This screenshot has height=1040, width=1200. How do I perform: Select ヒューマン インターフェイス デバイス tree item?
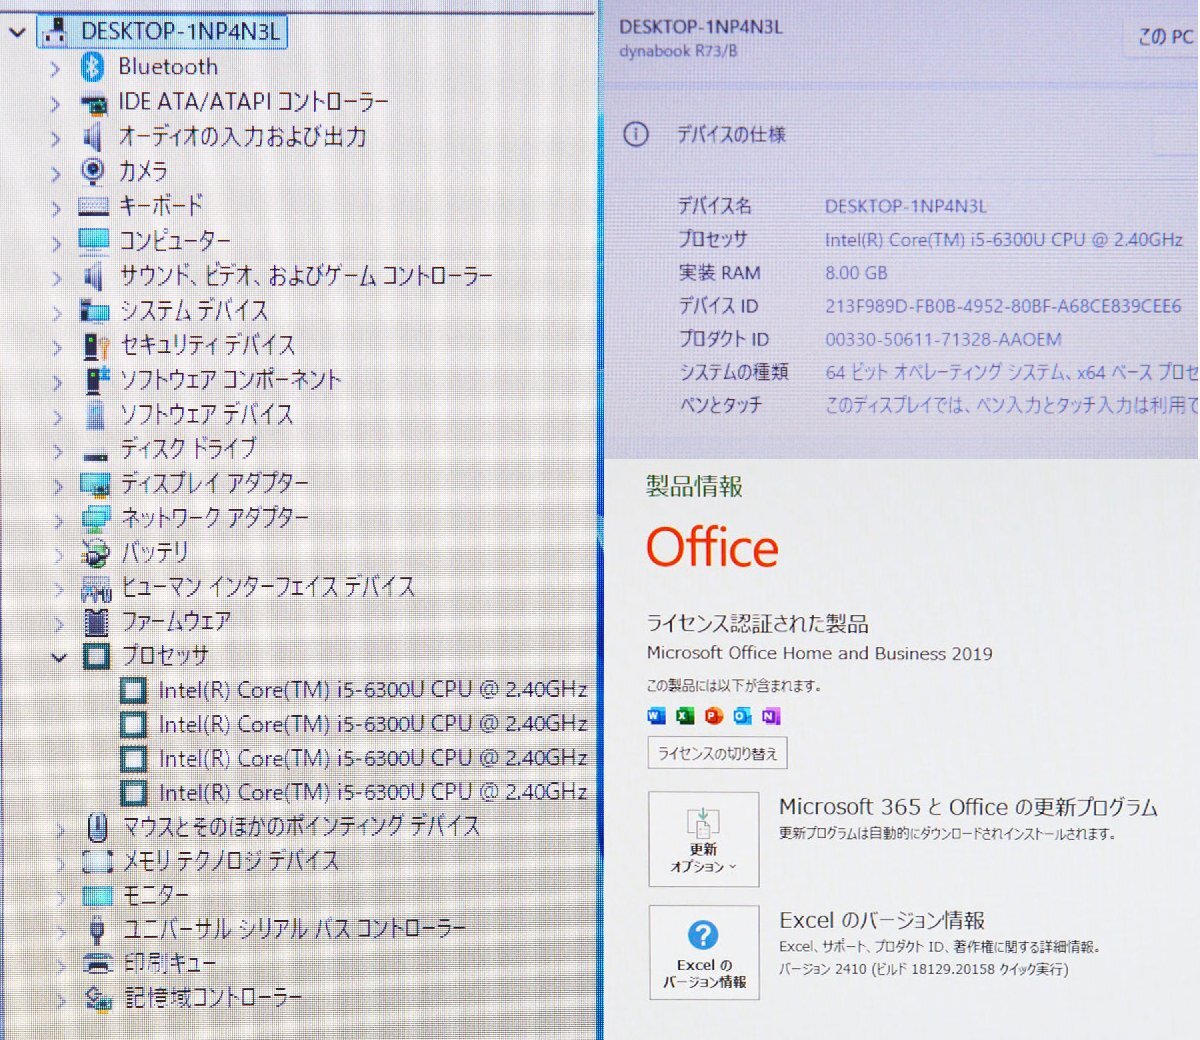(x=267, y=587)
